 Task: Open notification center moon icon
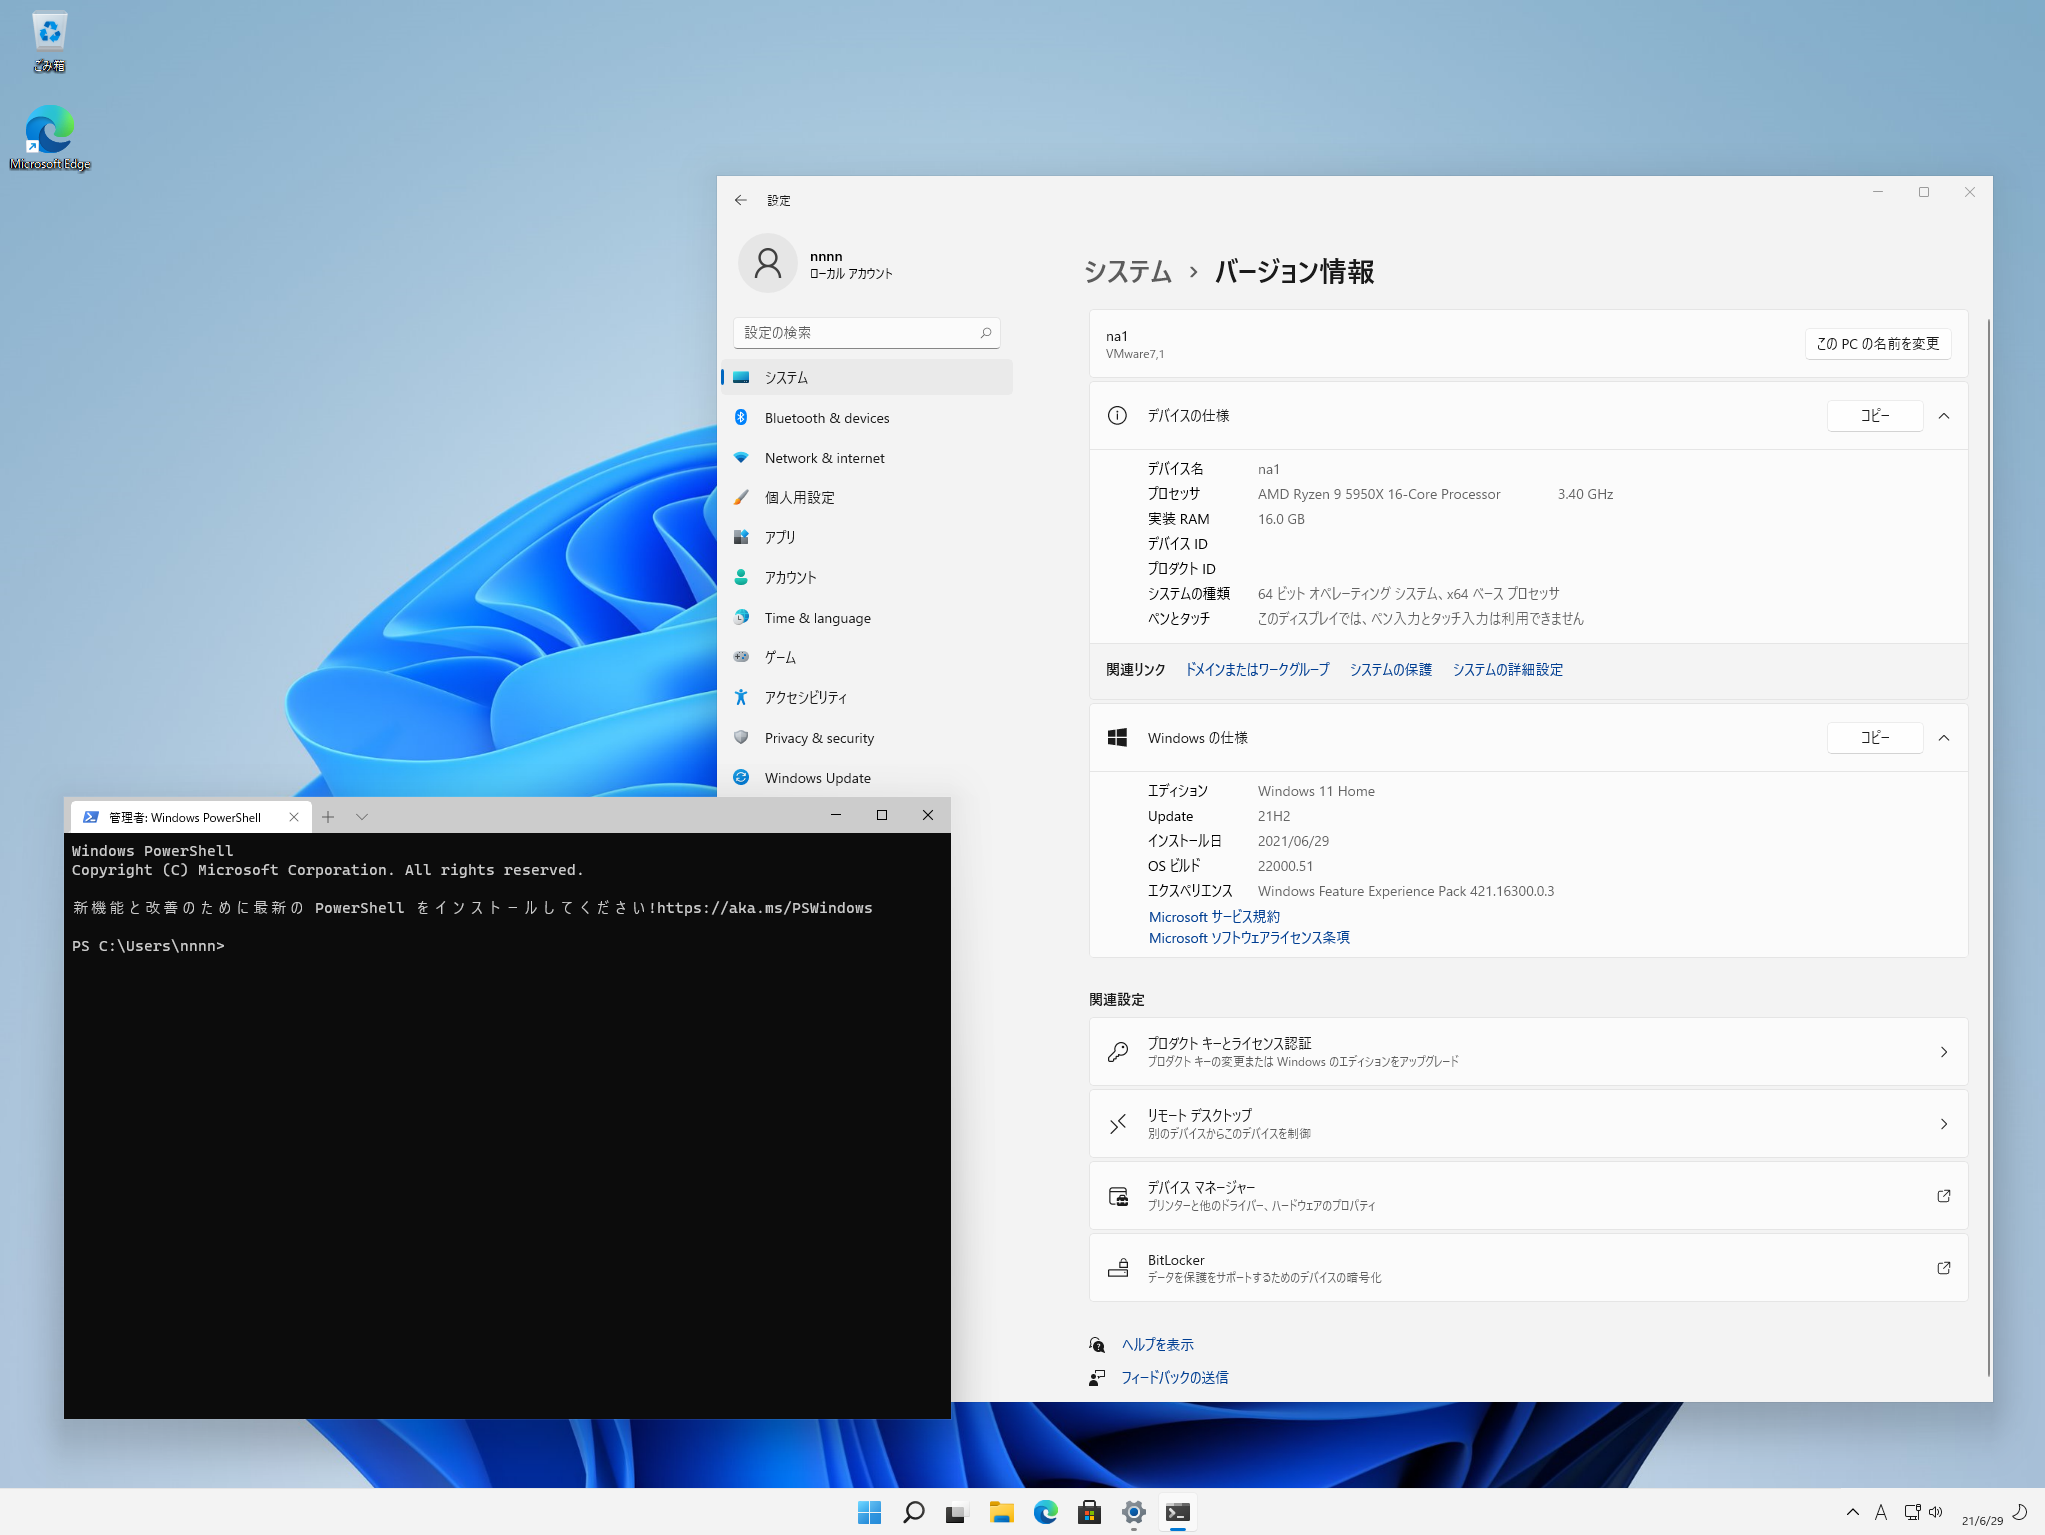(x=2019, y=1512)
